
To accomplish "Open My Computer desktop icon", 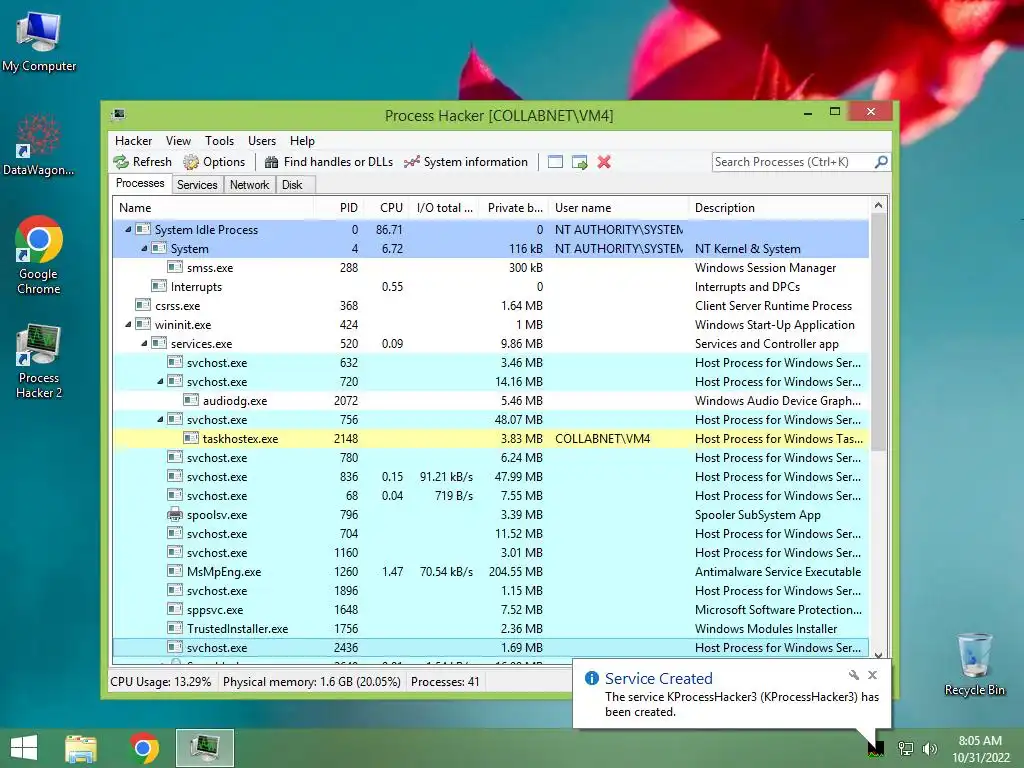I will click(x=39, y=40).
